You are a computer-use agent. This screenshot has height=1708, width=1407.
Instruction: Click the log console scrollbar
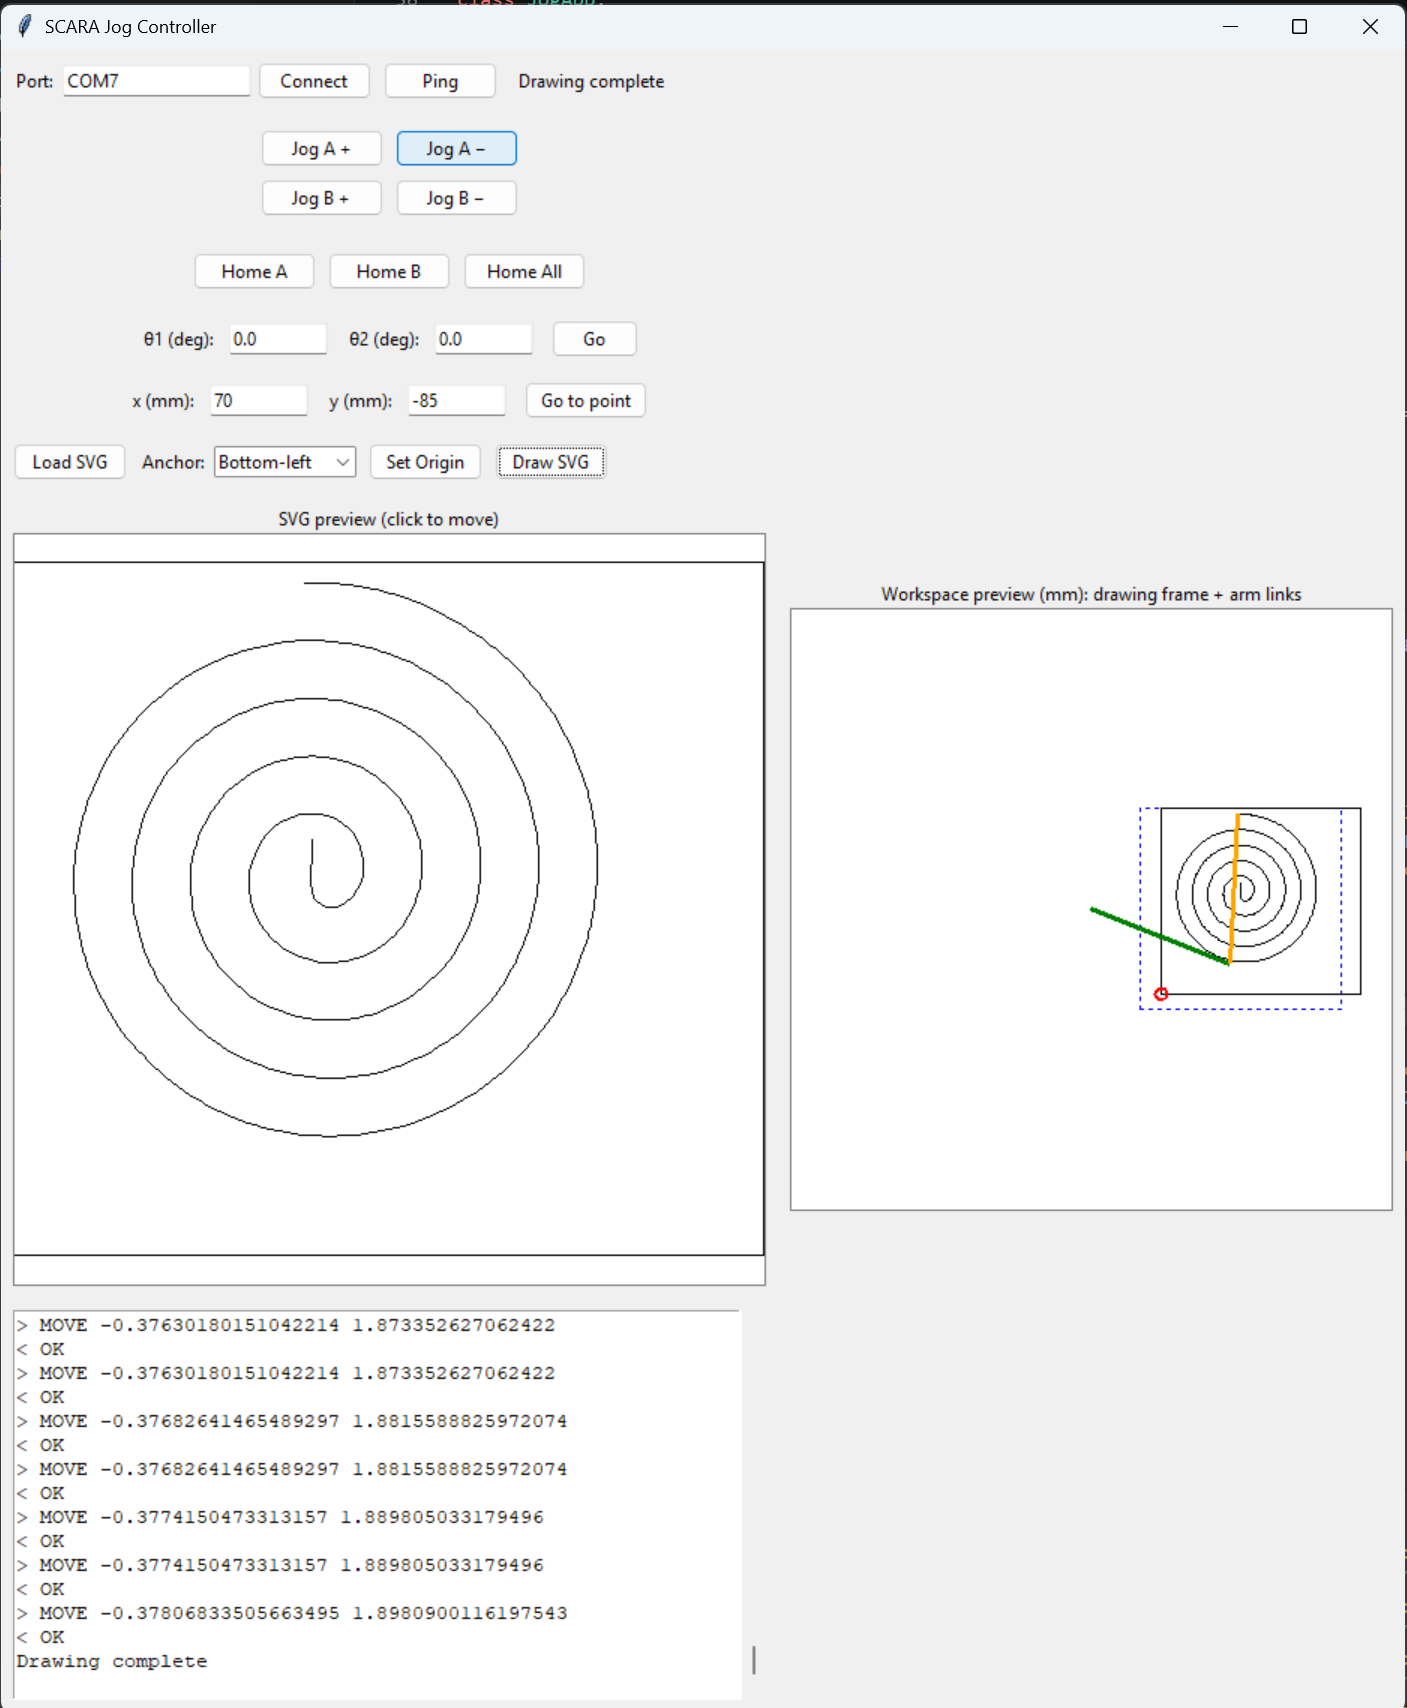753,1660
